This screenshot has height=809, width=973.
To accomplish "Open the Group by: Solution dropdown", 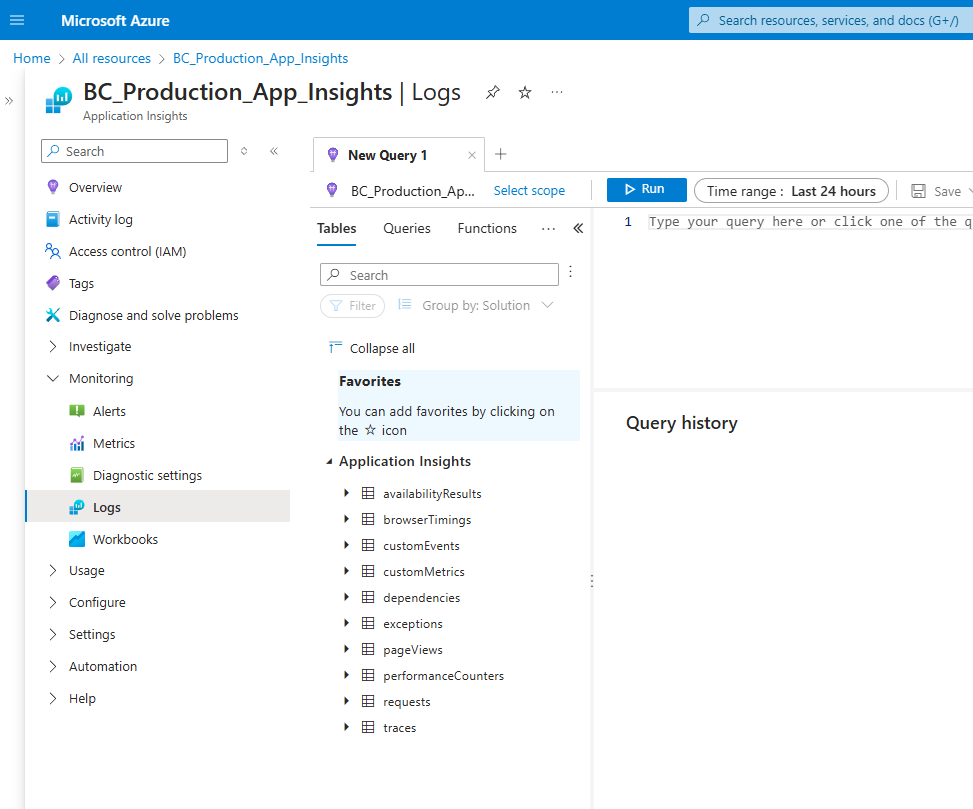I will (475, 305).
